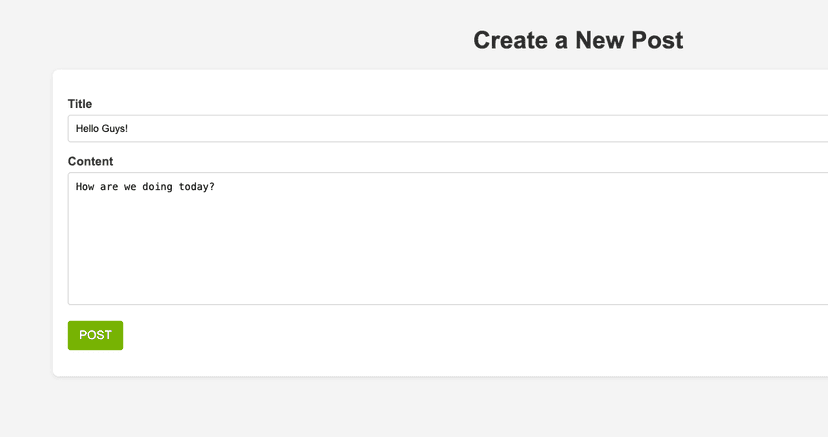Click the word "are" in the content
Image resolution: width=828 pixels, height=437 pixels.
point(109,187)
